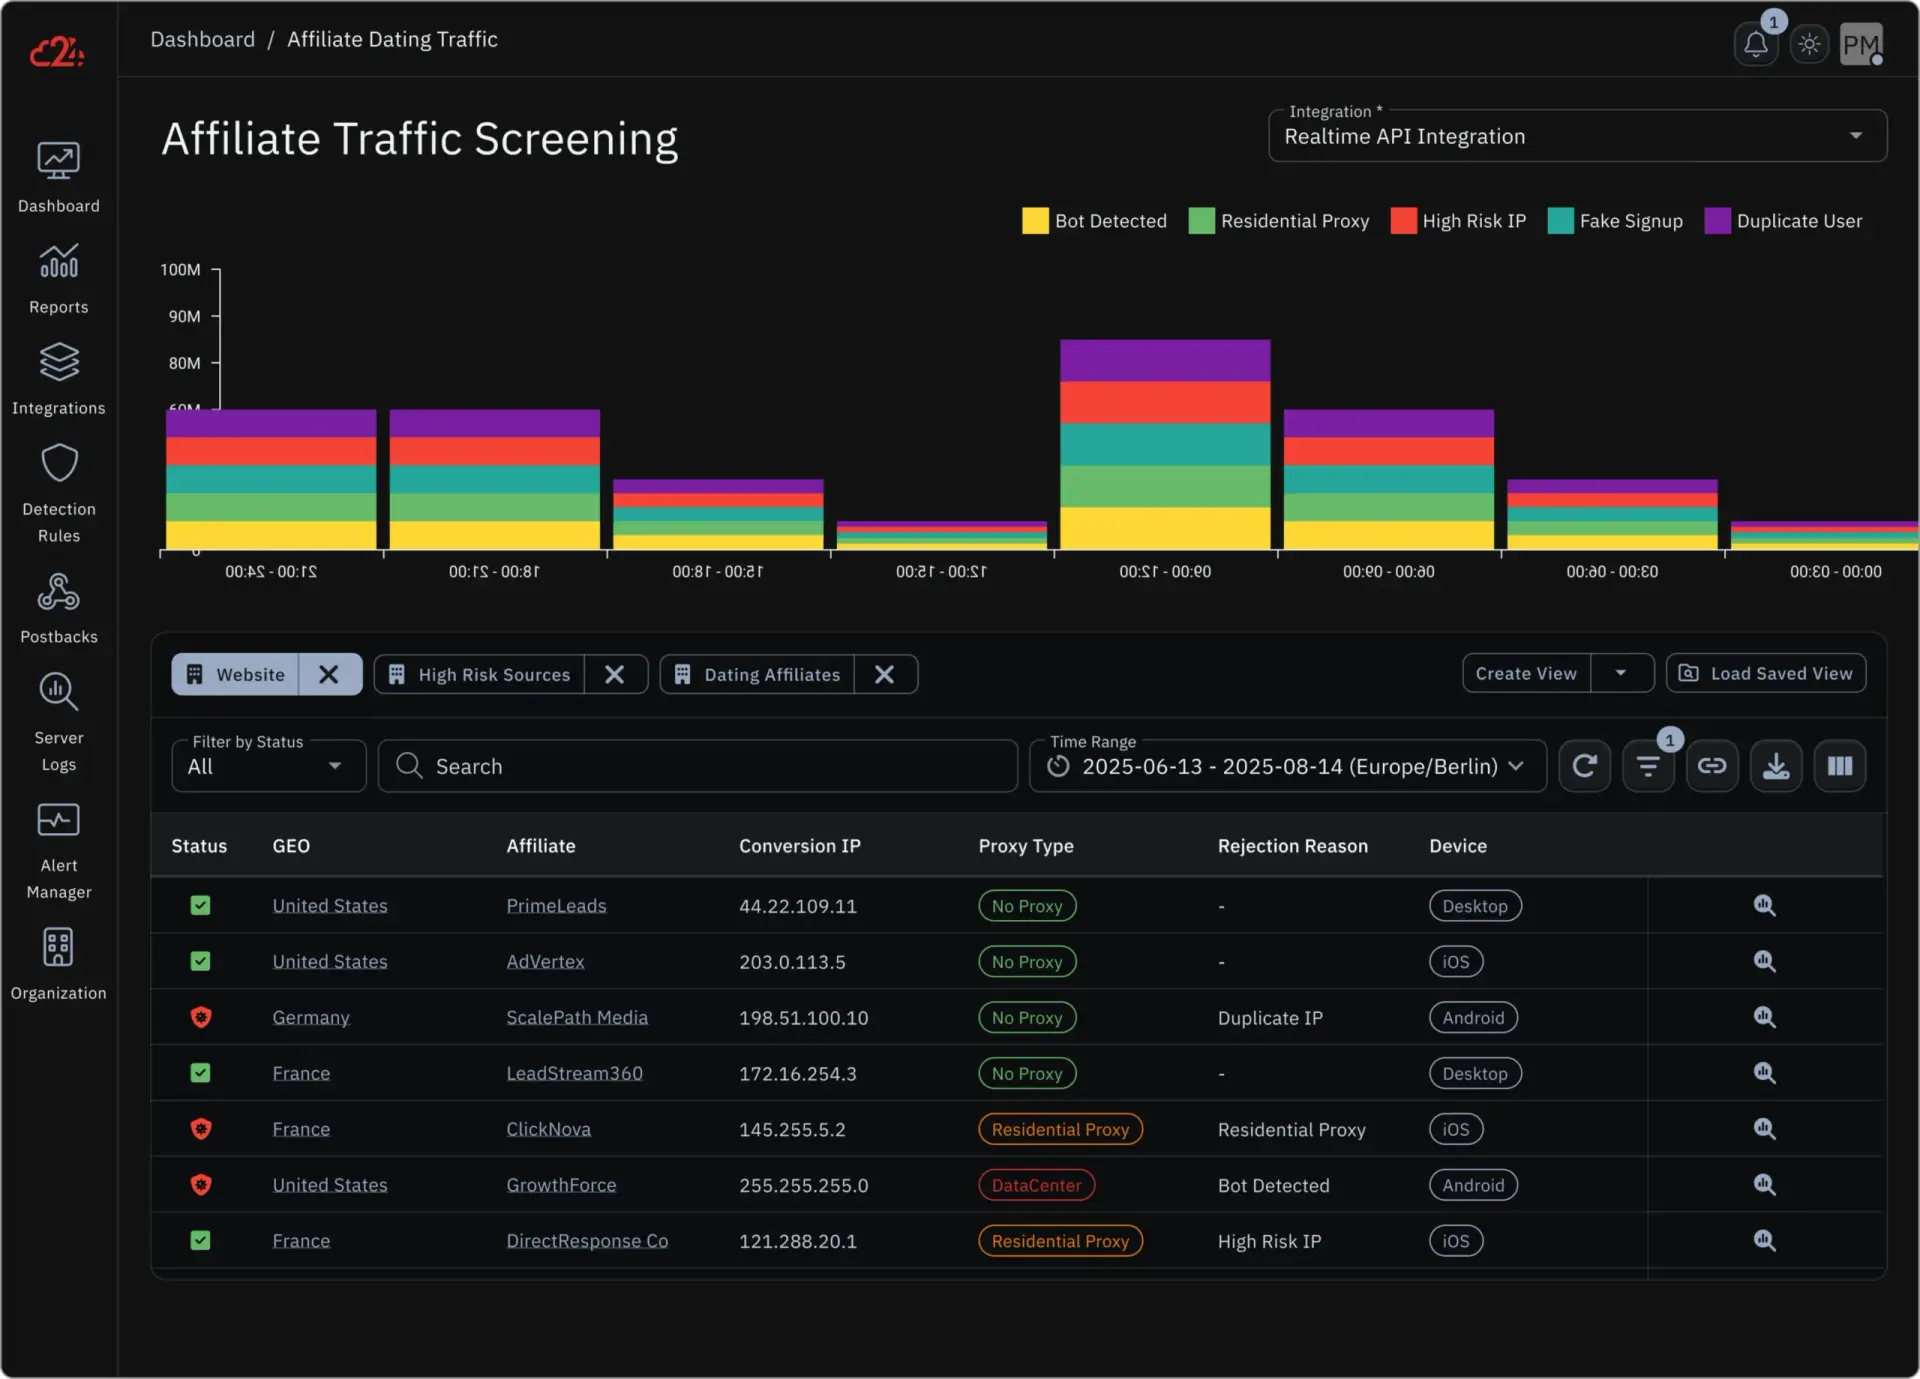1920x1379 pixels.
Task: Inspect the PrimeLeads row details magnifier
Action: (x=1764, y=906)
